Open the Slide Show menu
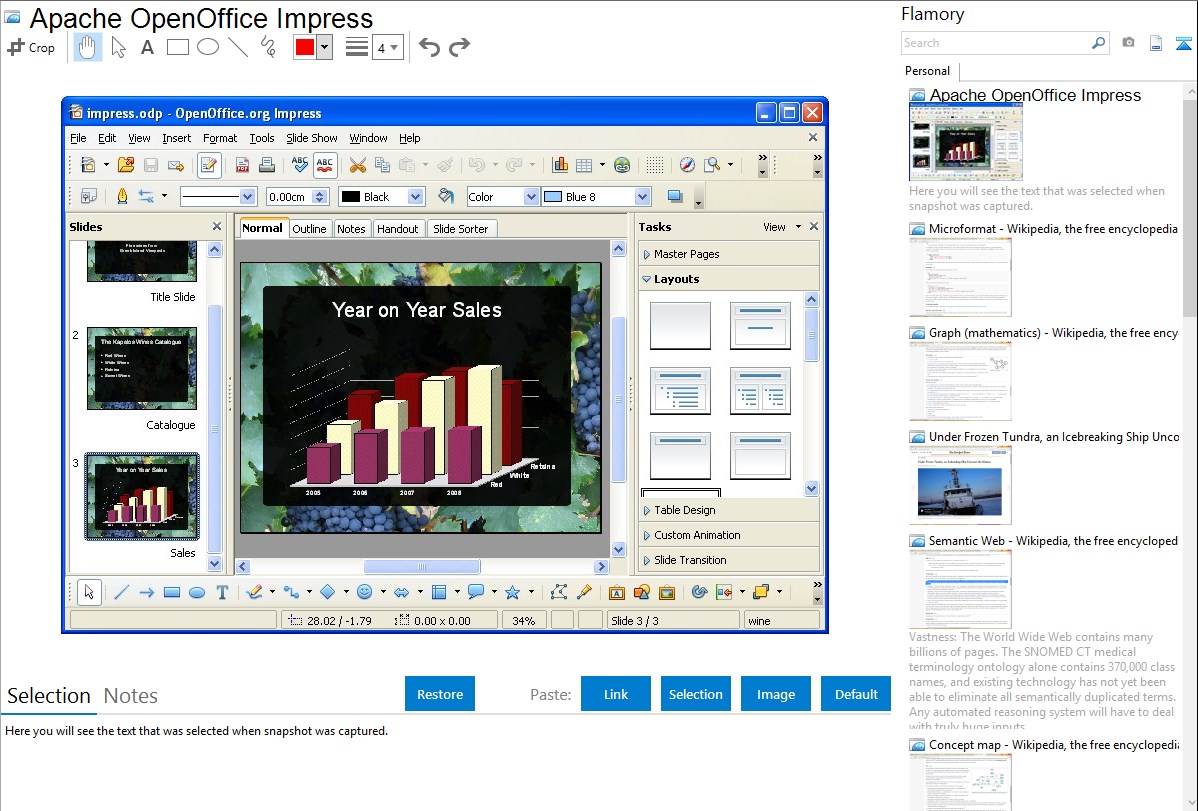This screenshot has width=1198, height=811. [312, 138]
